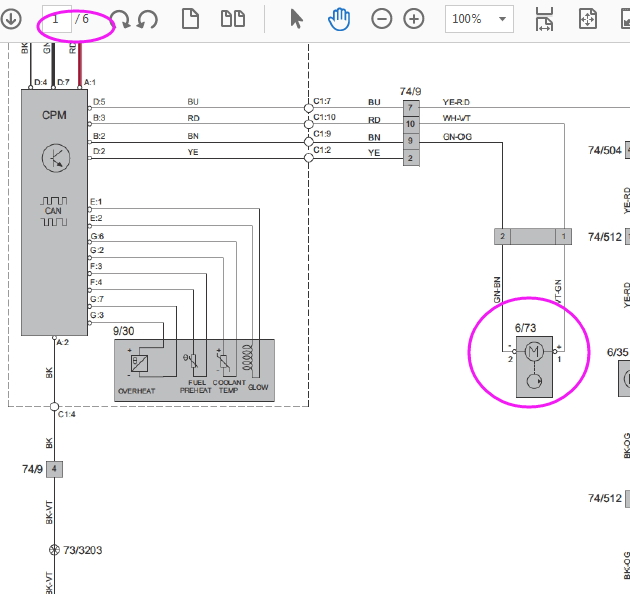Viewport: 630px width, 594px height.
Task: Click the motor M symbol in 6/73
Action: coord(534,352)
